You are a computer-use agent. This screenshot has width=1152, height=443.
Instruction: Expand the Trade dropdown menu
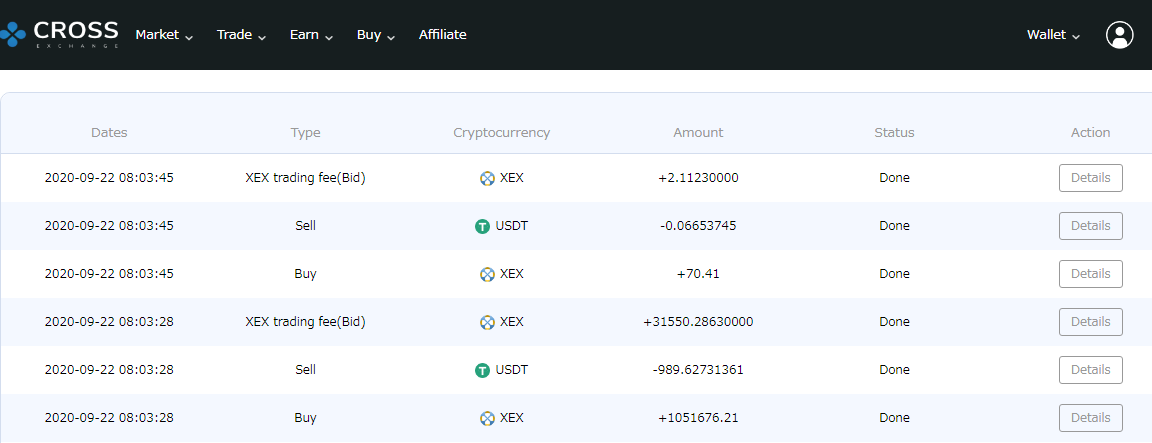click(242, 35)
